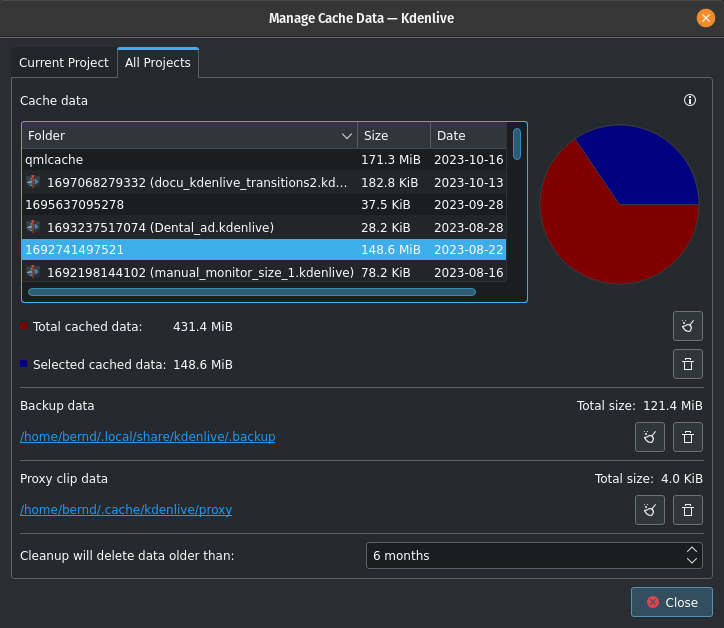Click the Total cached data 431.4 MiB value
The image size is (724, 628).
[203, 326]
